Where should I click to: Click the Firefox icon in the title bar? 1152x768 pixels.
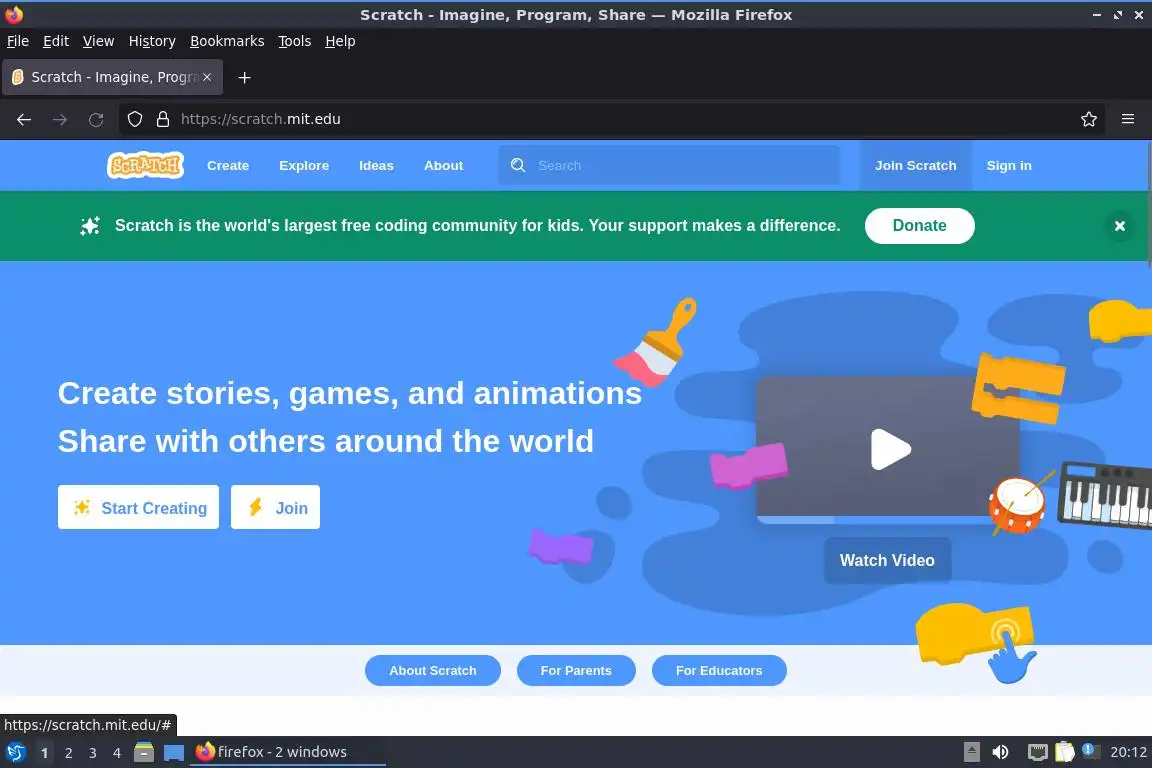pyautogui.click(x=13, y=14)
